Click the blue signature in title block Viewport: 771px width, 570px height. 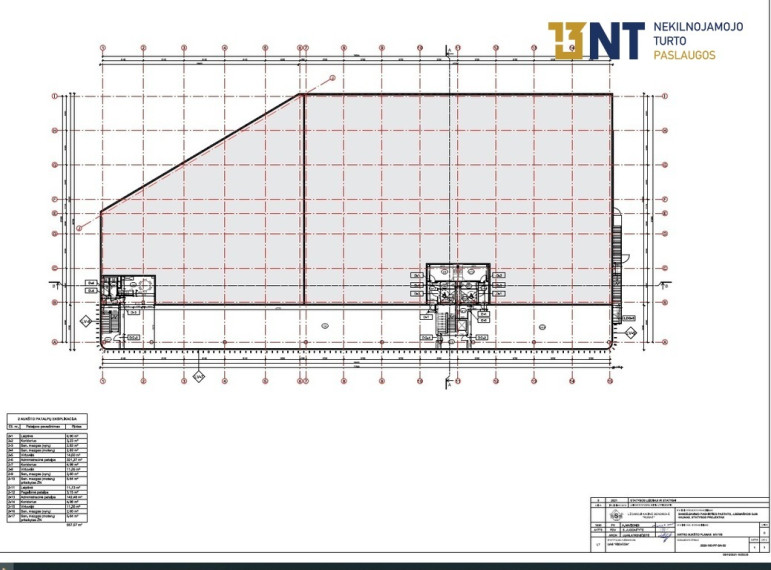click(x=665, y=535)
